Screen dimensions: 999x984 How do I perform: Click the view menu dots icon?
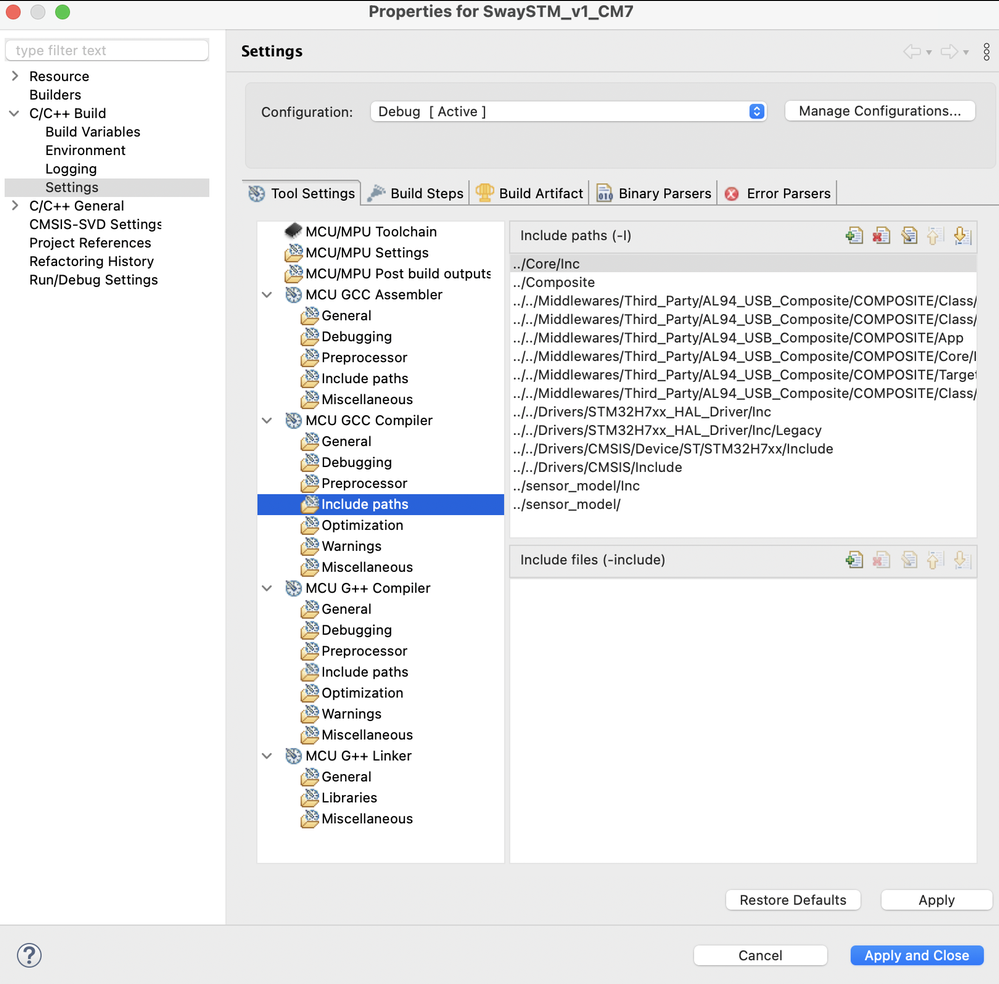pyautogui.click(x=988, y=51)
